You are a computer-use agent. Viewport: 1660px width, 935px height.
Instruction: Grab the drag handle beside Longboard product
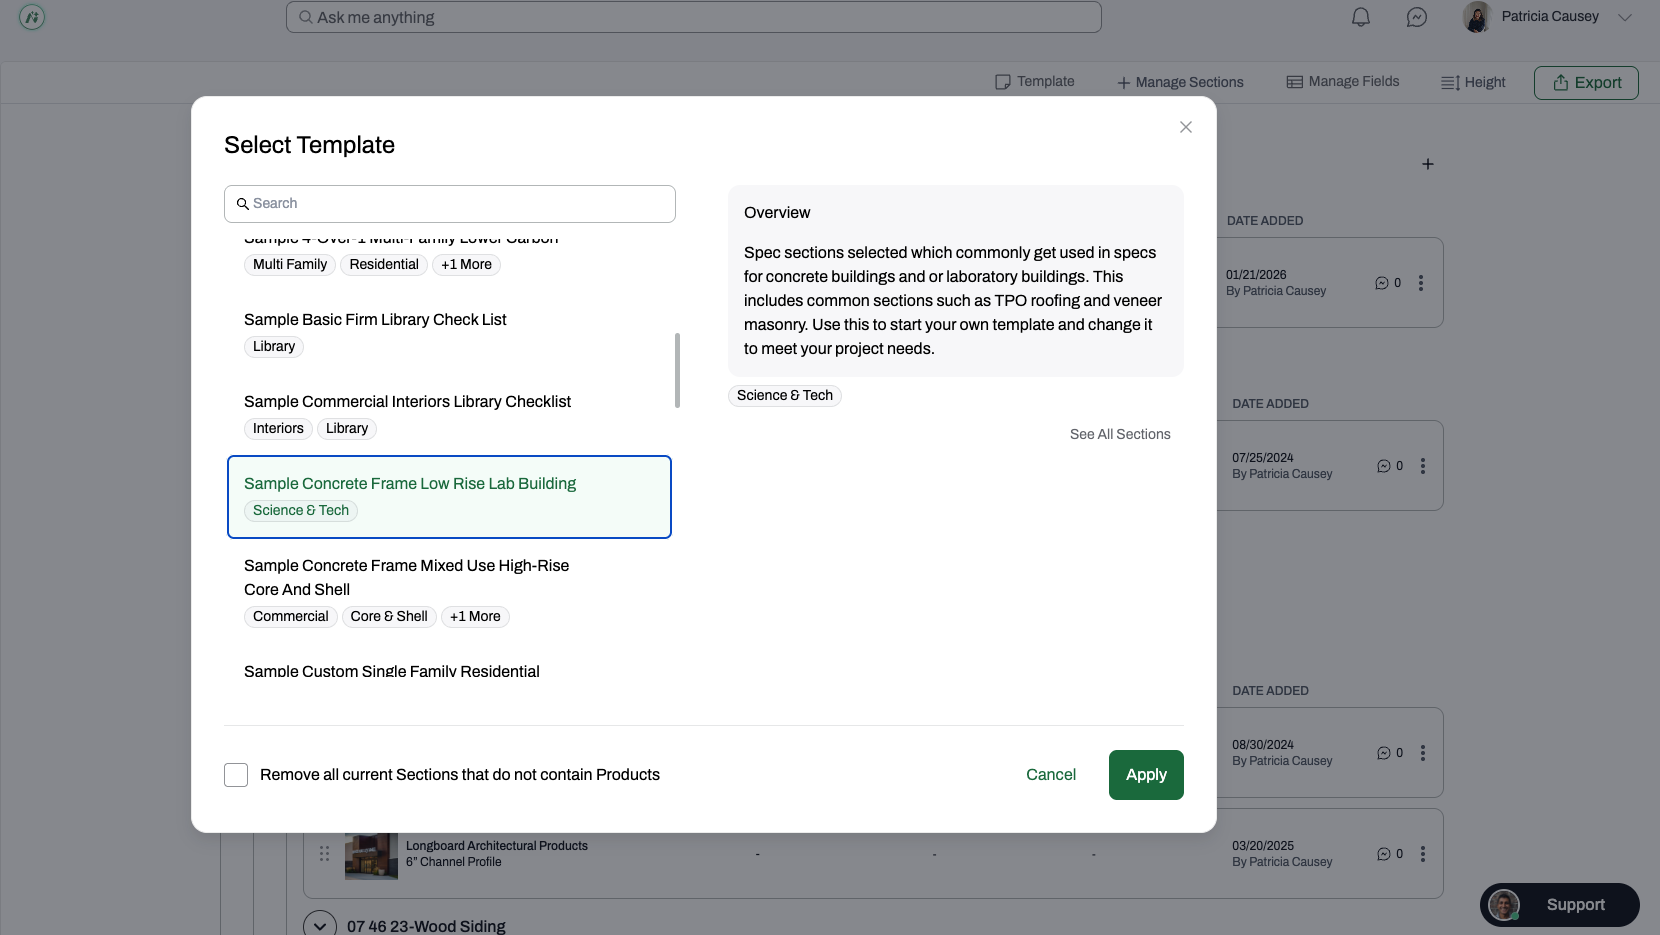click(x=324, y=853)
